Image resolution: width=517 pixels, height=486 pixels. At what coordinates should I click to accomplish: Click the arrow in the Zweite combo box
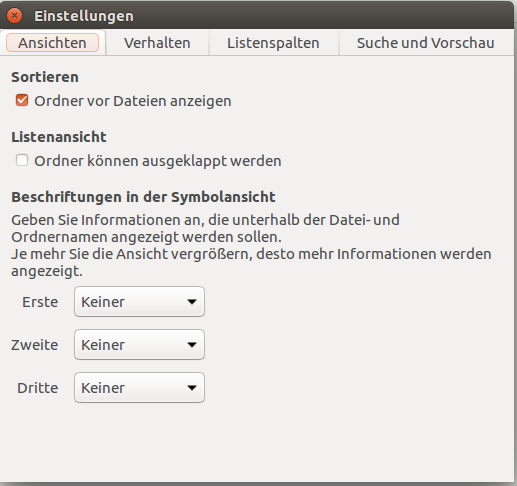point(192,345)
